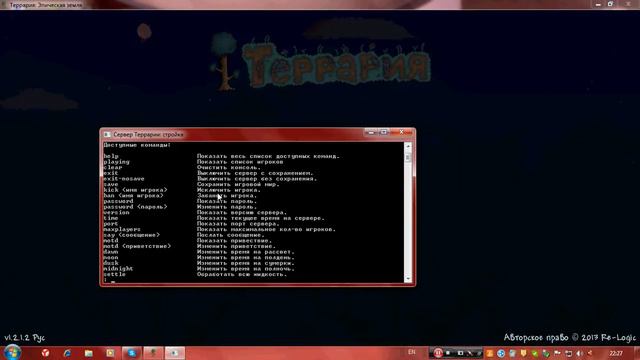Click the 'motd <приветствие>' command text
640x360 pixels.
[137, 247]
